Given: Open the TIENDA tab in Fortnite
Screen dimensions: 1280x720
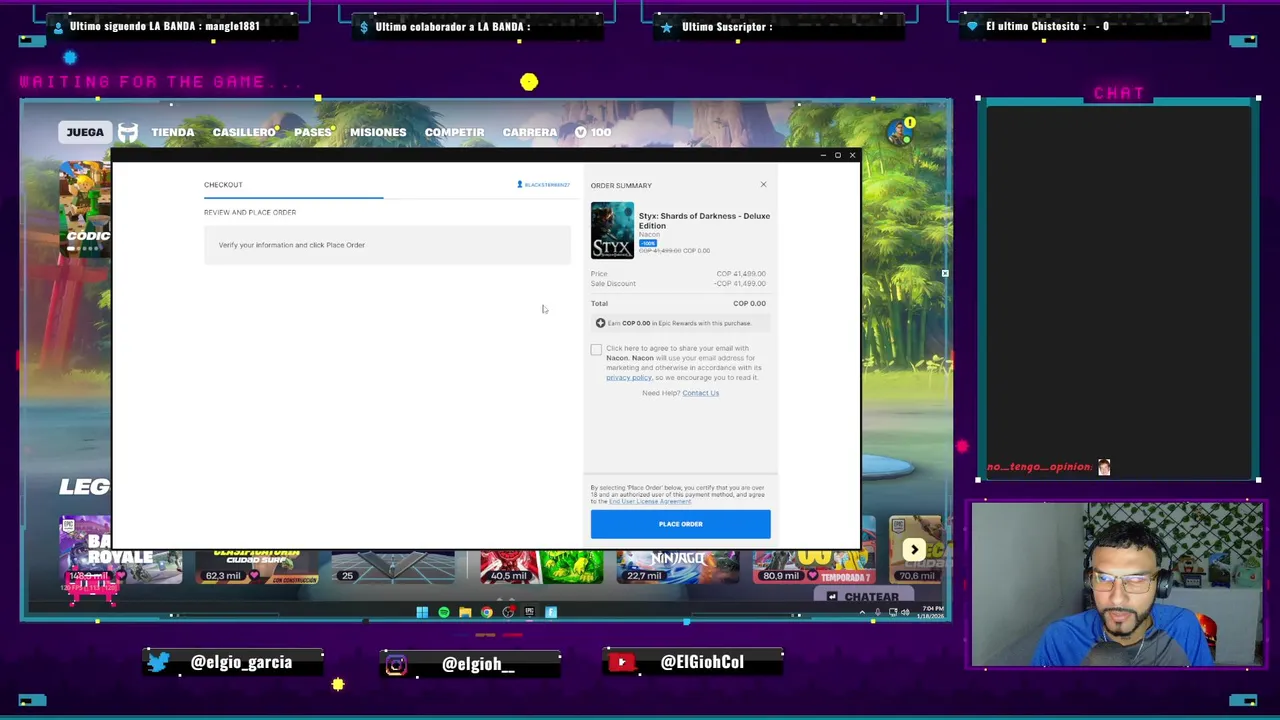Looking at the screenshot, I should pyautogui.click(x=173, y=132).
